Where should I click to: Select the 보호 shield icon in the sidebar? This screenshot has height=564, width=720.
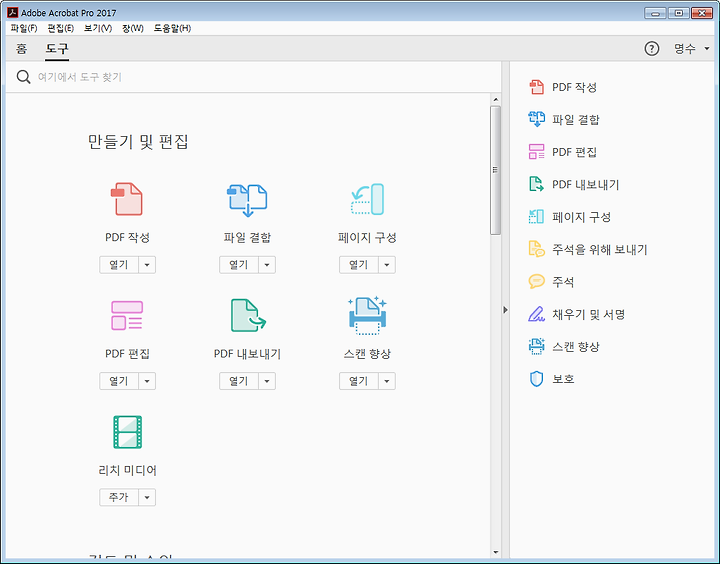point(536,379)
